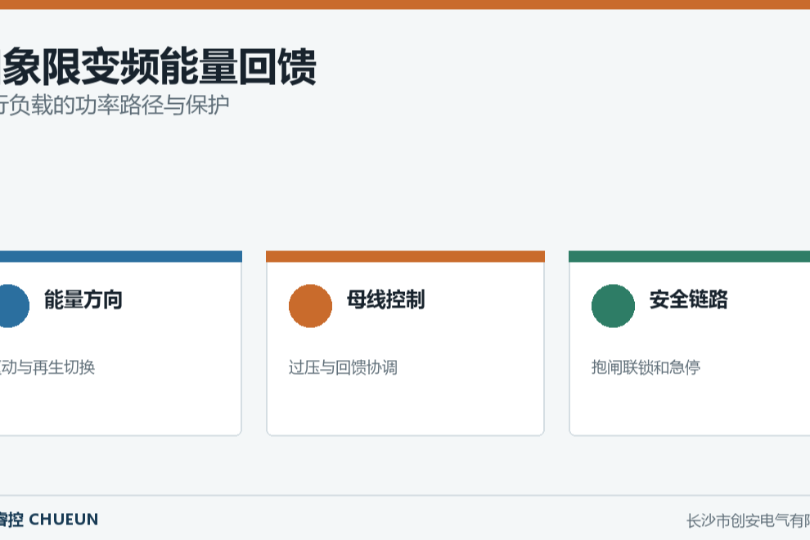The image size is (810, 540).
Task: Click the 长沙市创安电气 company name footer
Action: [748, 521]
